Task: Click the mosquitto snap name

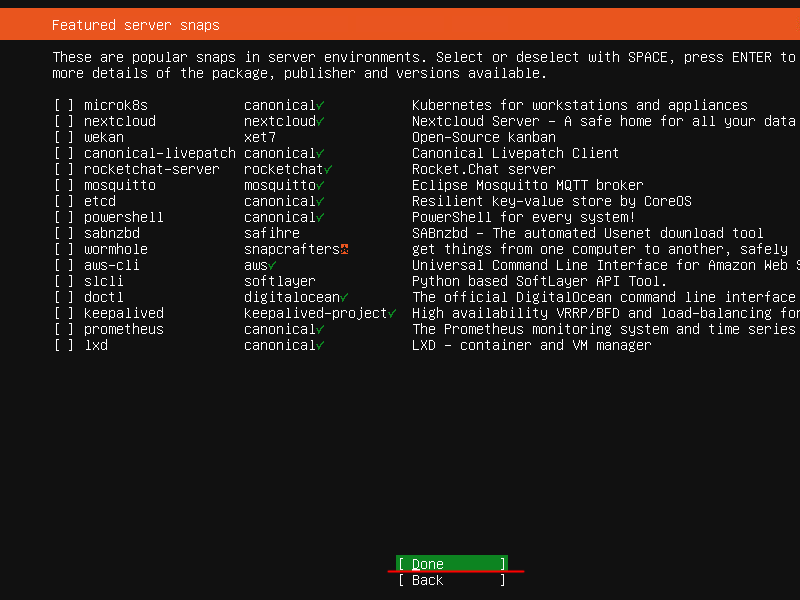Action: coord(120,185)
